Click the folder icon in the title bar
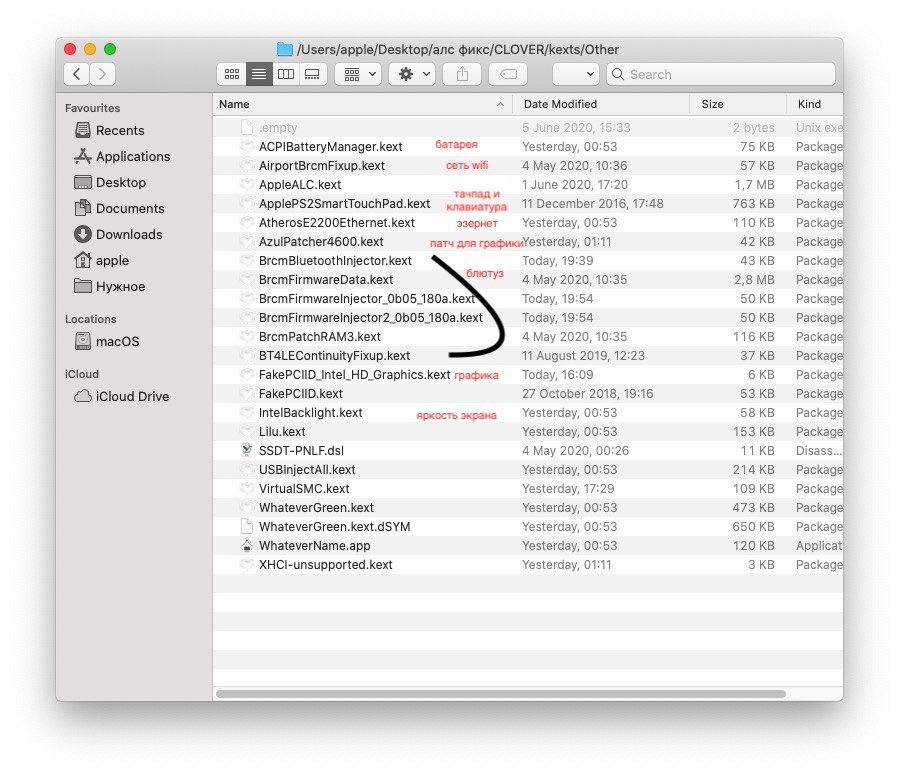 [x=284, y=49]
